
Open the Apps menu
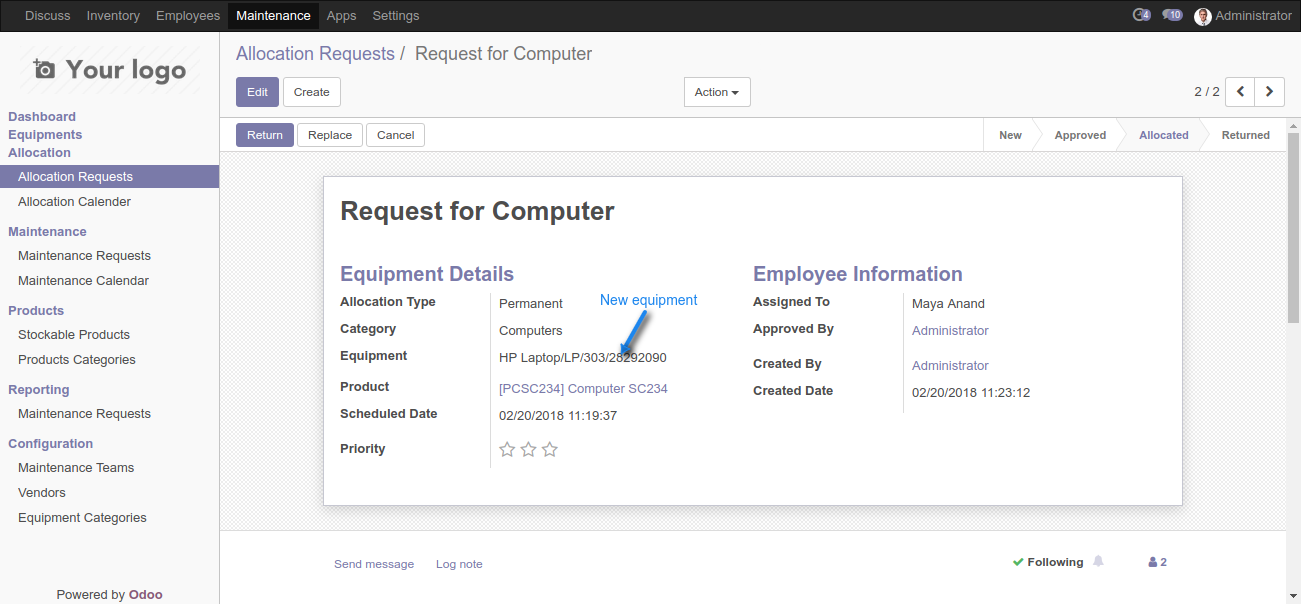[x=342, y=16]
